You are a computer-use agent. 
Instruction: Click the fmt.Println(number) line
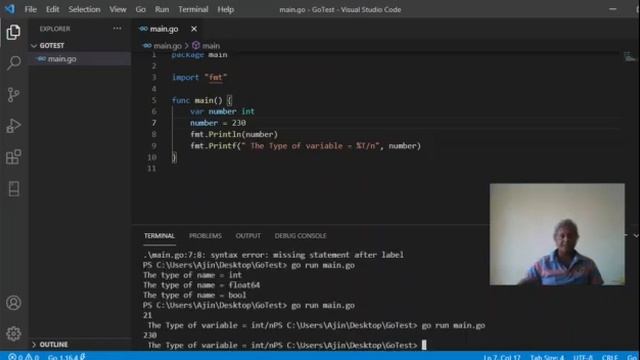pos(234,134)
